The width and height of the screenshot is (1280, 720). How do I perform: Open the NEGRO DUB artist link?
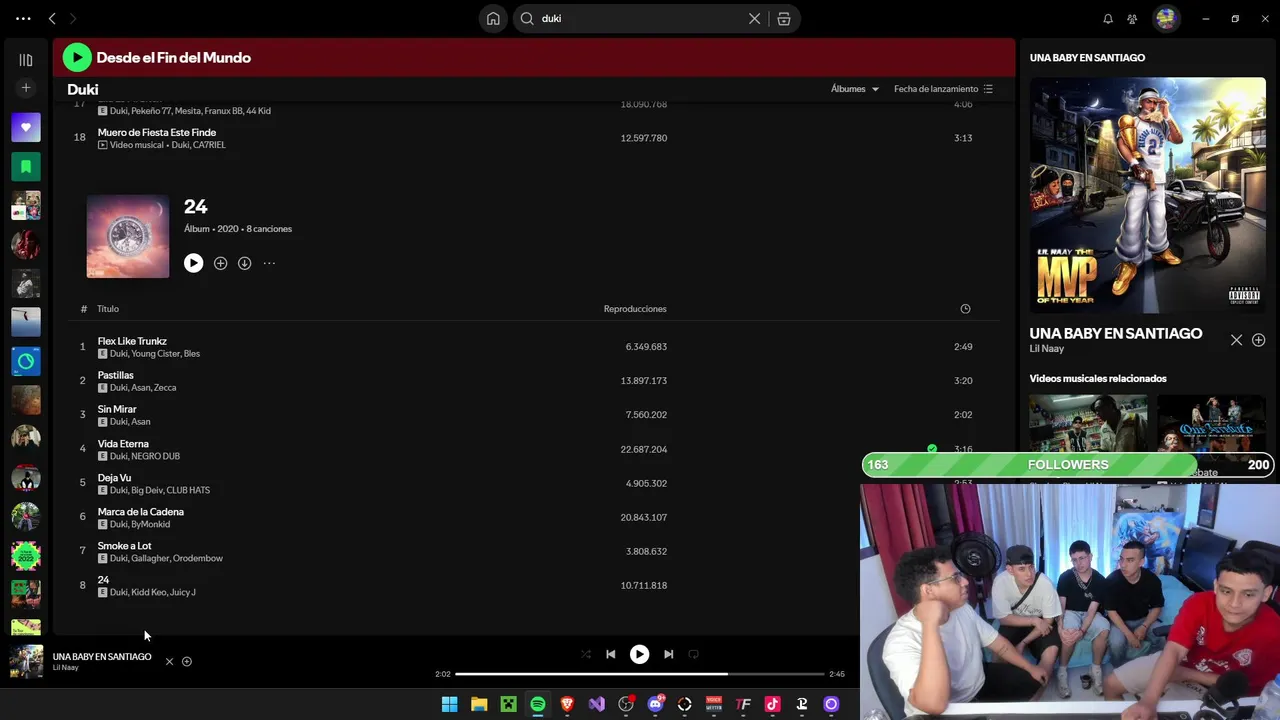156,456
